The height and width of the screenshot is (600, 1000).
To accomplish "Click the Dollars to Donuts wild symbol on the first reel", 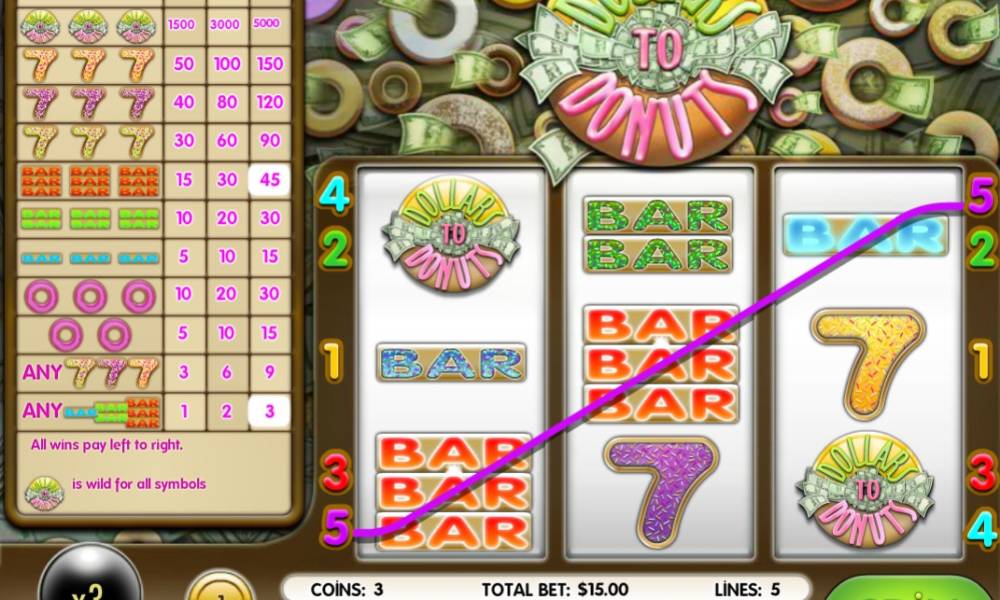I will click(450, 235).
